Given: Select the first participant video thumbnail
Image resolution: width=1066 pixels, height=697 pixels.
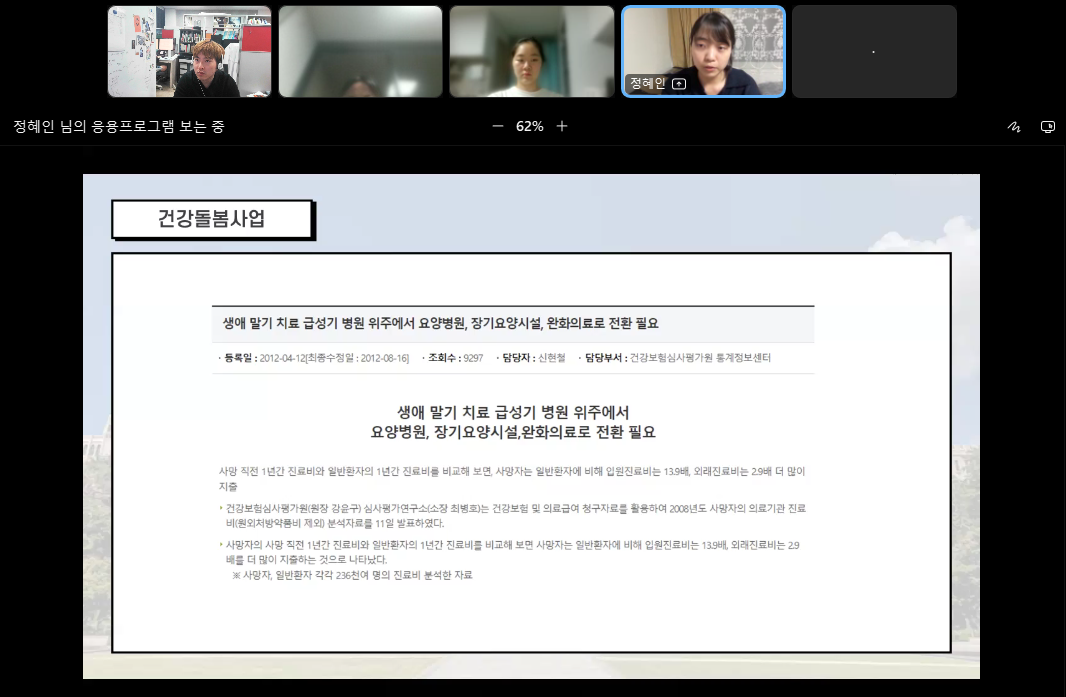Looking at the screenshot, I should click(189, 51).
